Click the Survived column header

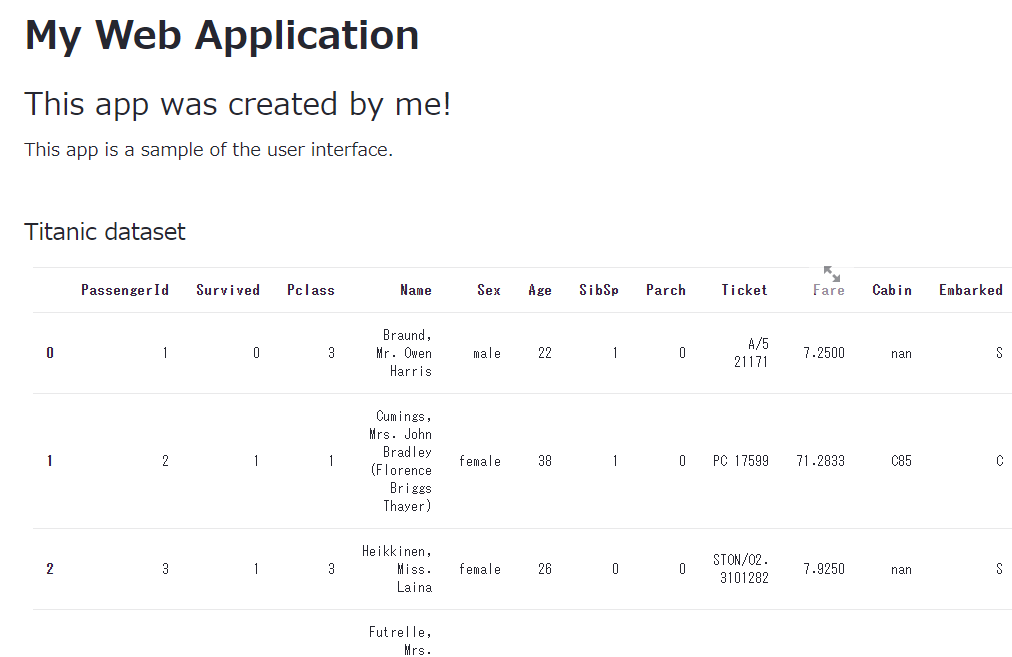point(228,290)
